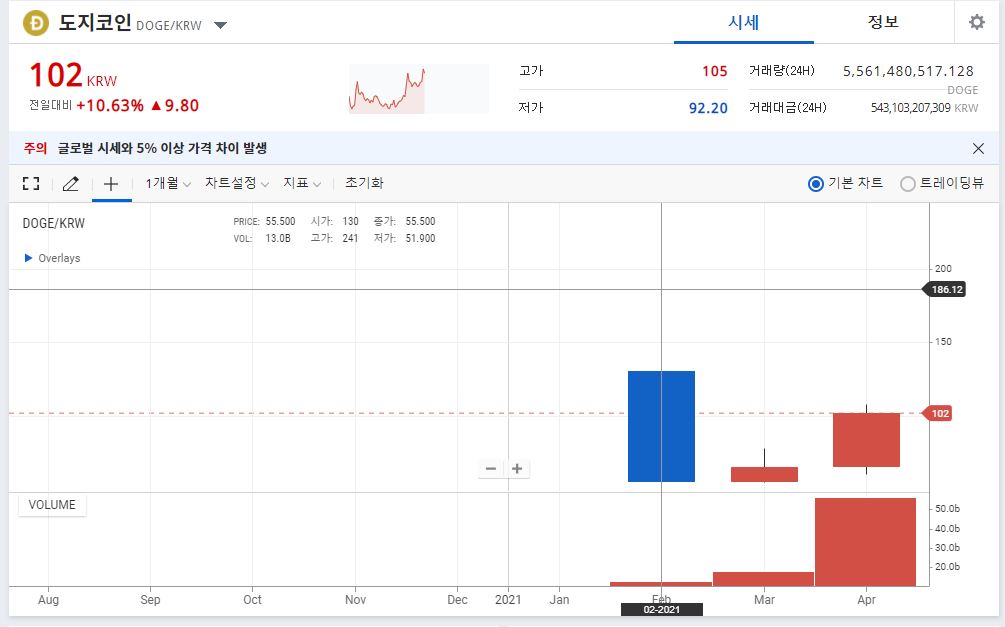Click the DOGE/KRW chart title label
Screen dimensions: 1005x627
click(x=54, y=224)
